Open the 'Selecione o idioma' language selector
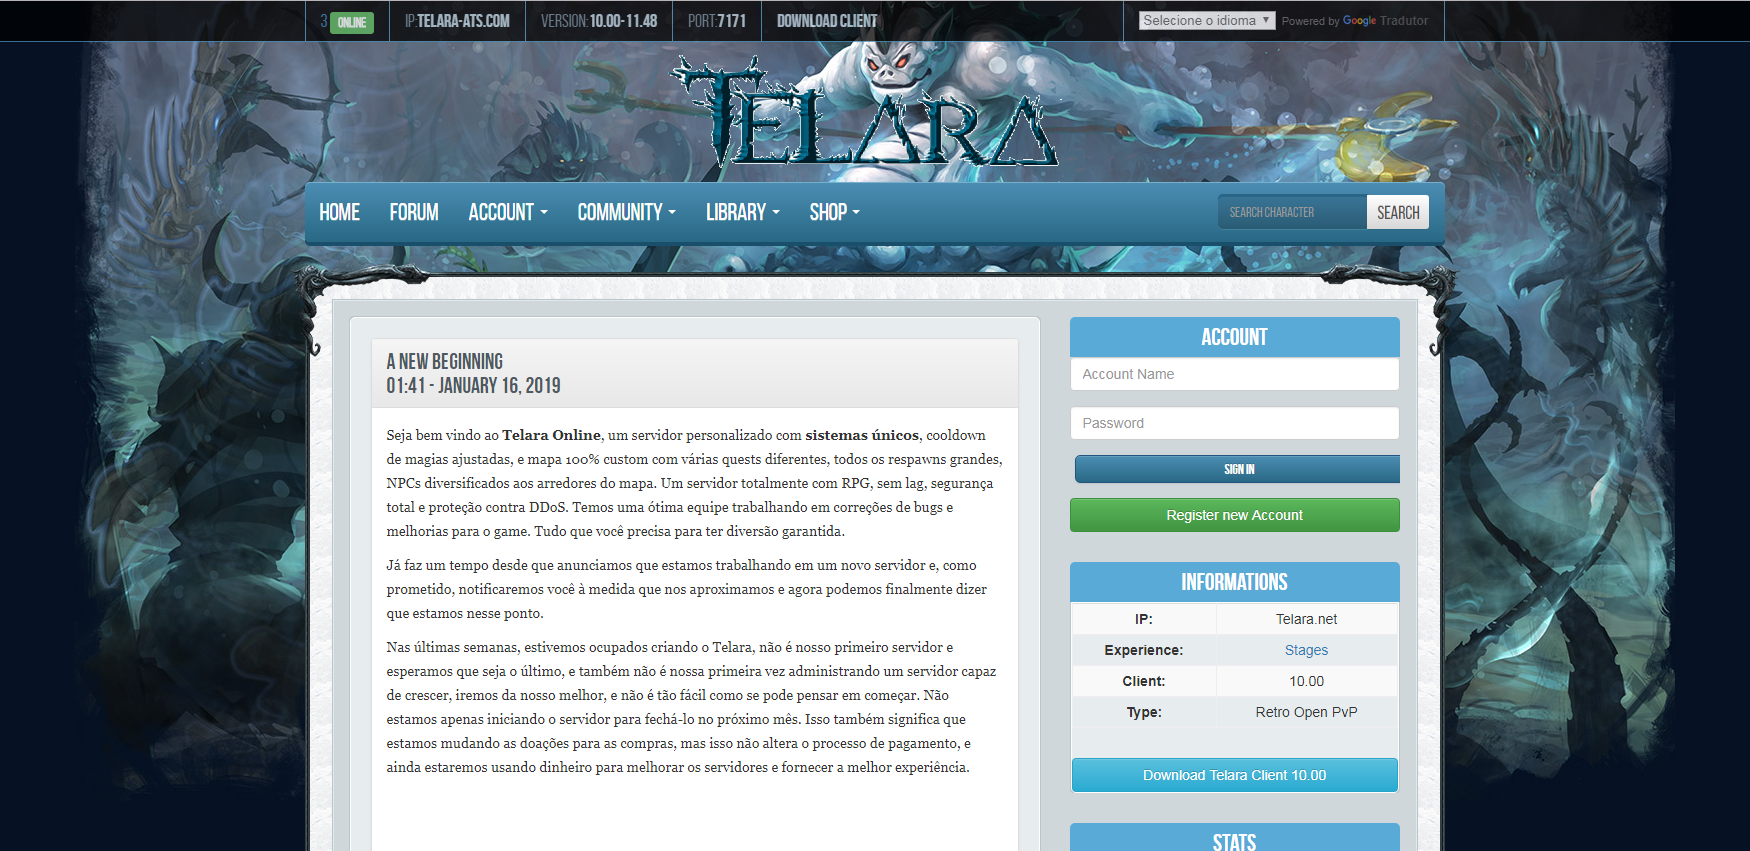This screenshot has height=851, width=1750. tap(1207, 20)
